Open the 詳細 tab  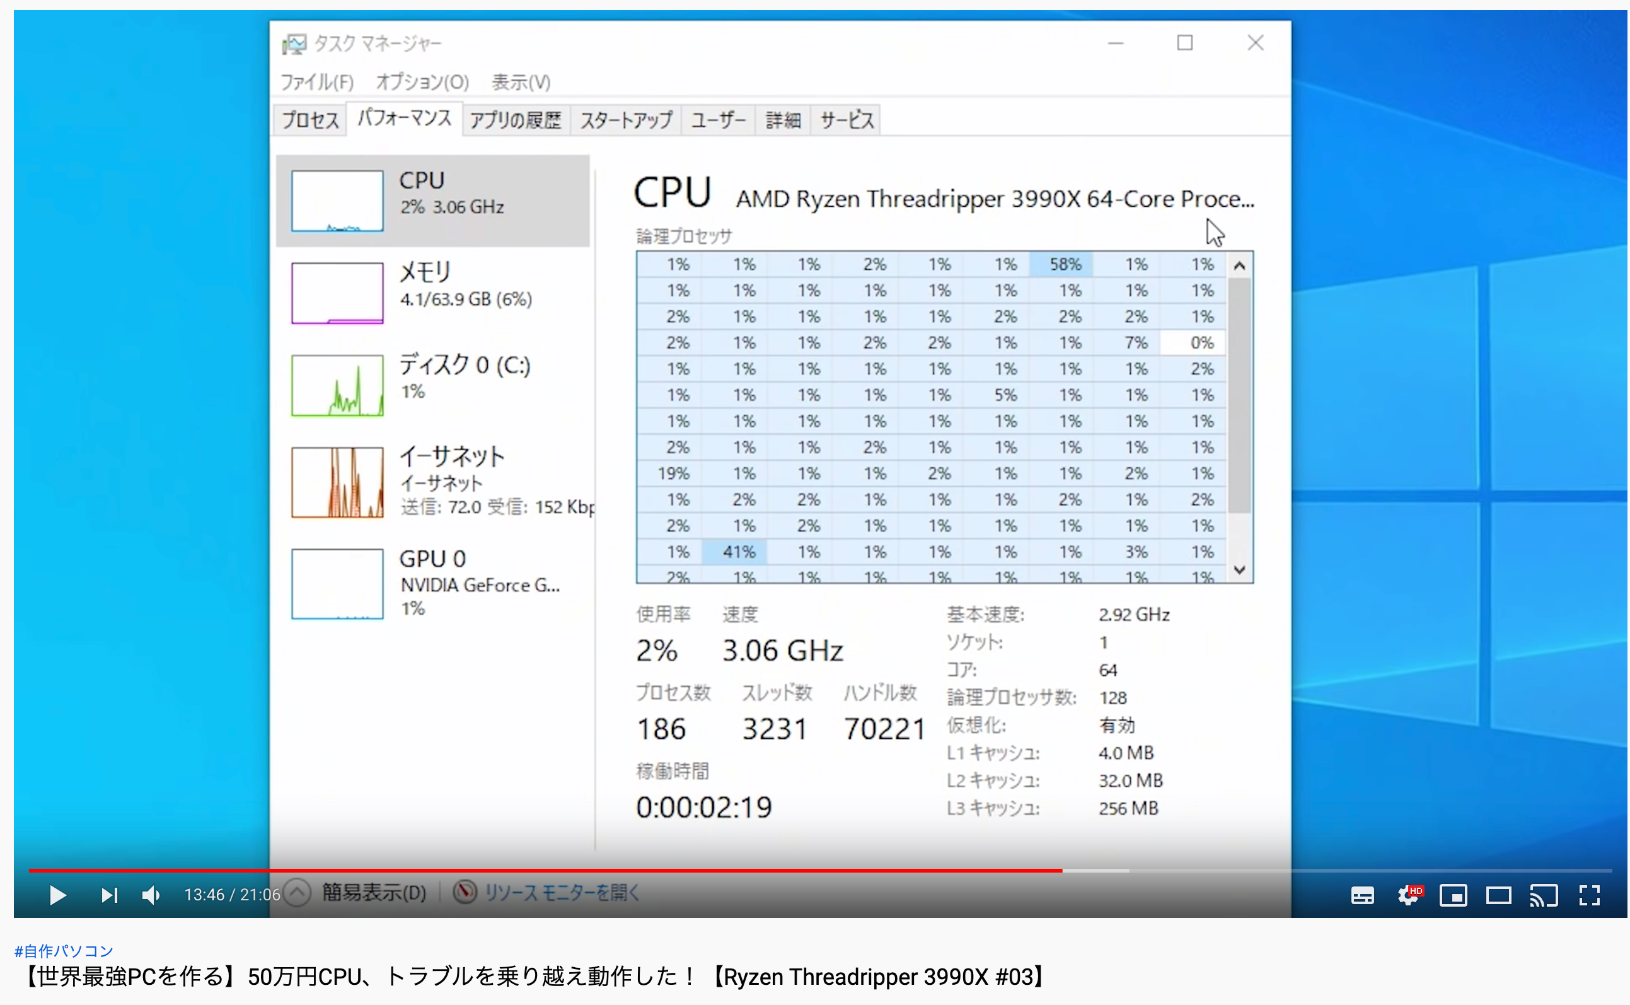tap(783, 120)
